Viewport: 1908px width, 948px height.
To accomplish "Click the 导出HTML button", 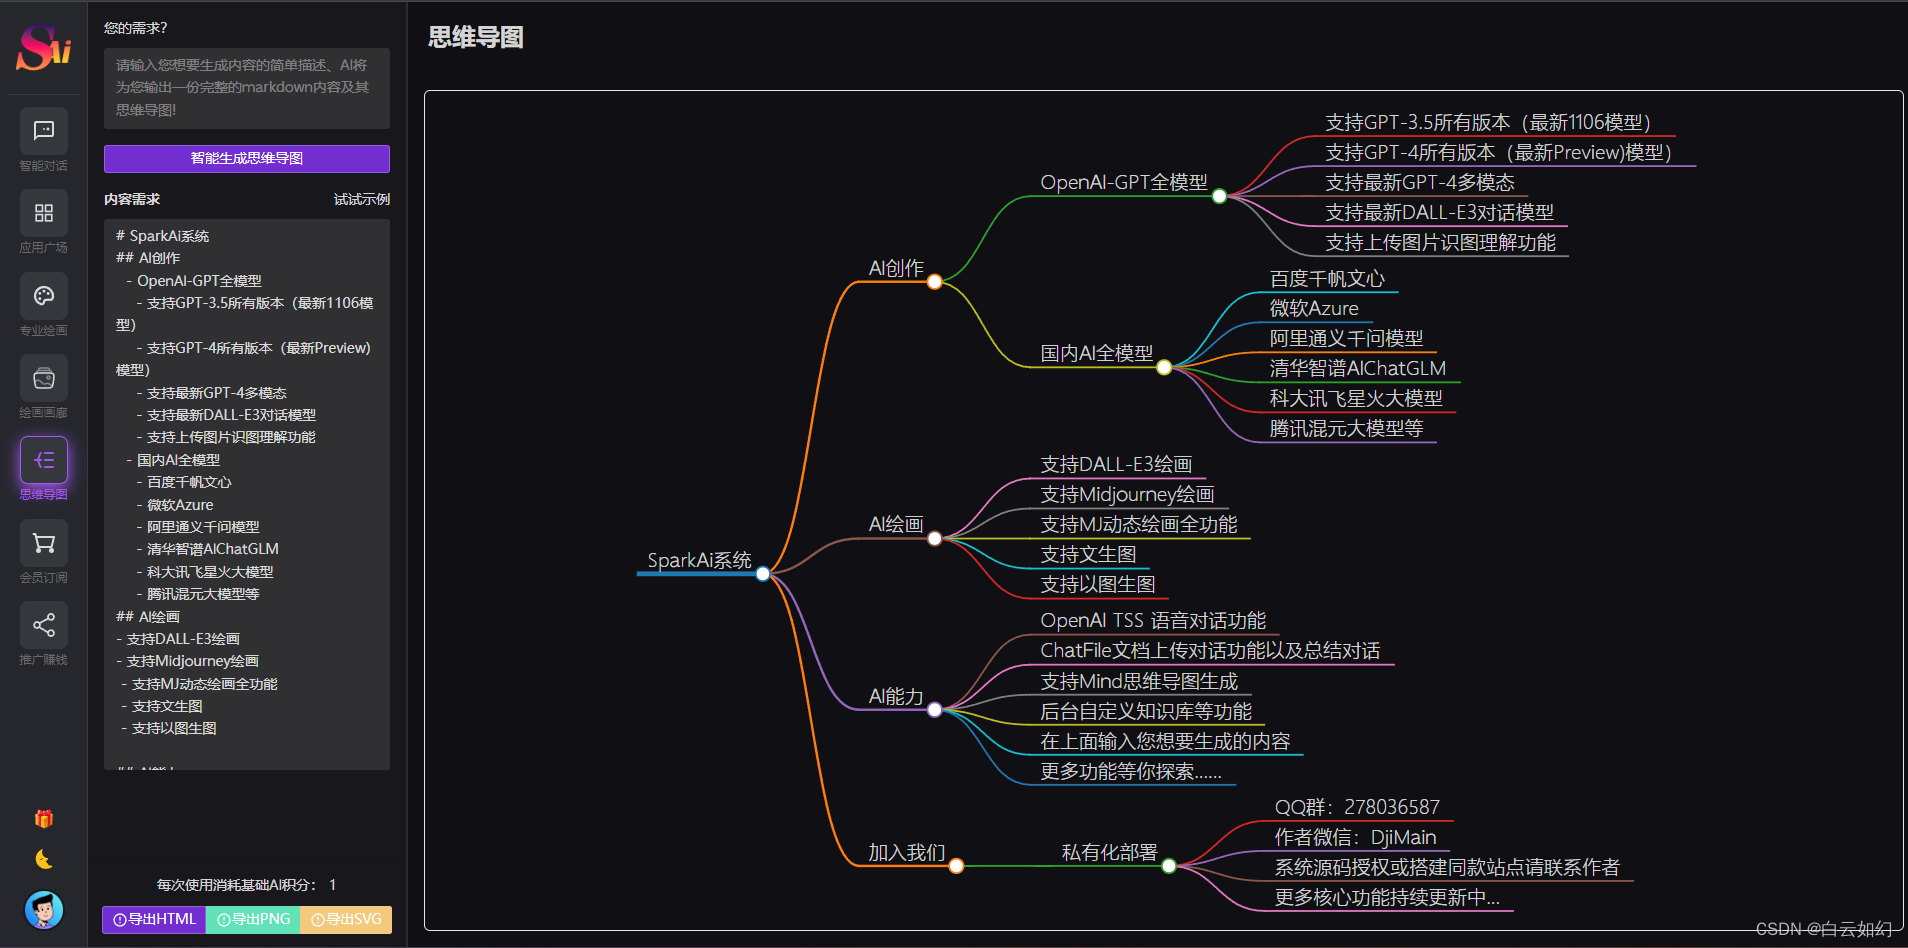I will point(154,919).
